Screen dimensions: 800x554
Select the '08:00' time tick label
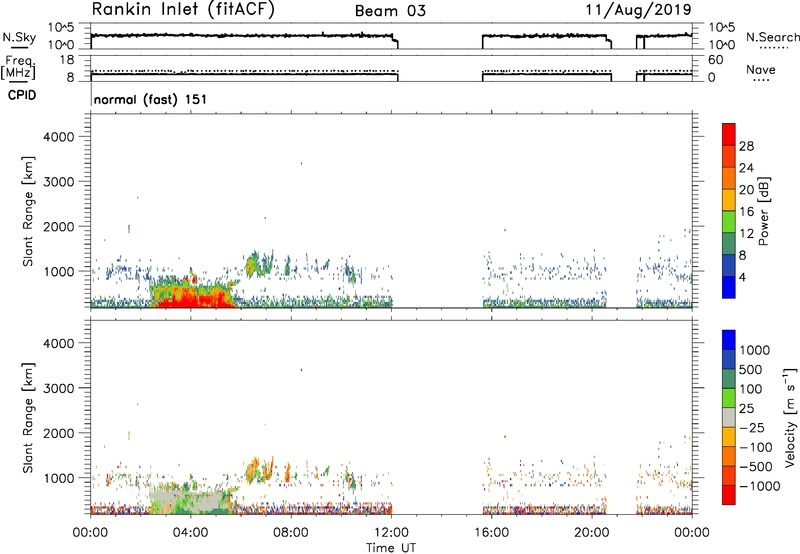click(291, 533)
